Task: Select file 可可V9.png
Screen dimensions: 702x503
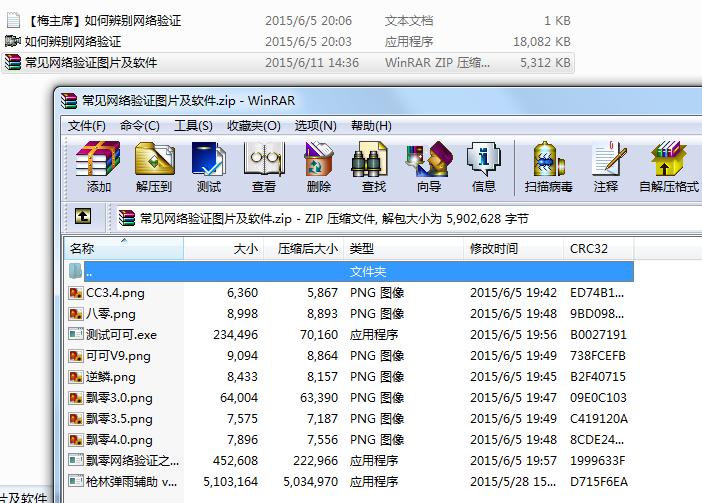Action: pyautogui.click(x=118, y=356)
